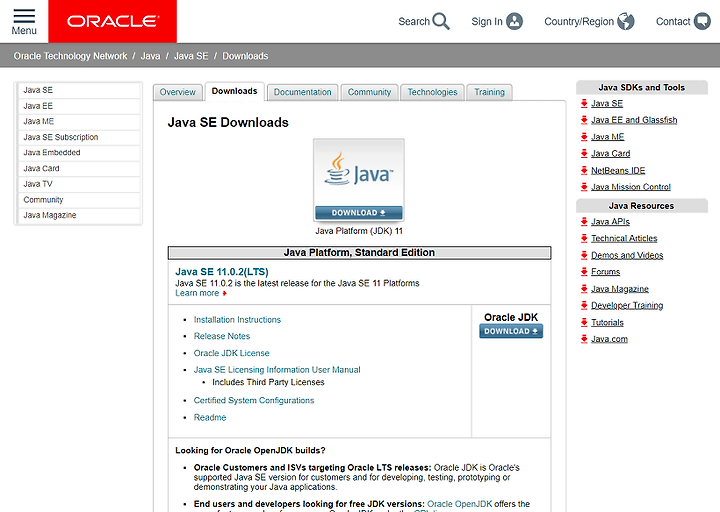Image resolution: width=720 pixels, height=512 pixels.
Task: Click red arrow icon beside Java.com
Action: tap(584, 339)
